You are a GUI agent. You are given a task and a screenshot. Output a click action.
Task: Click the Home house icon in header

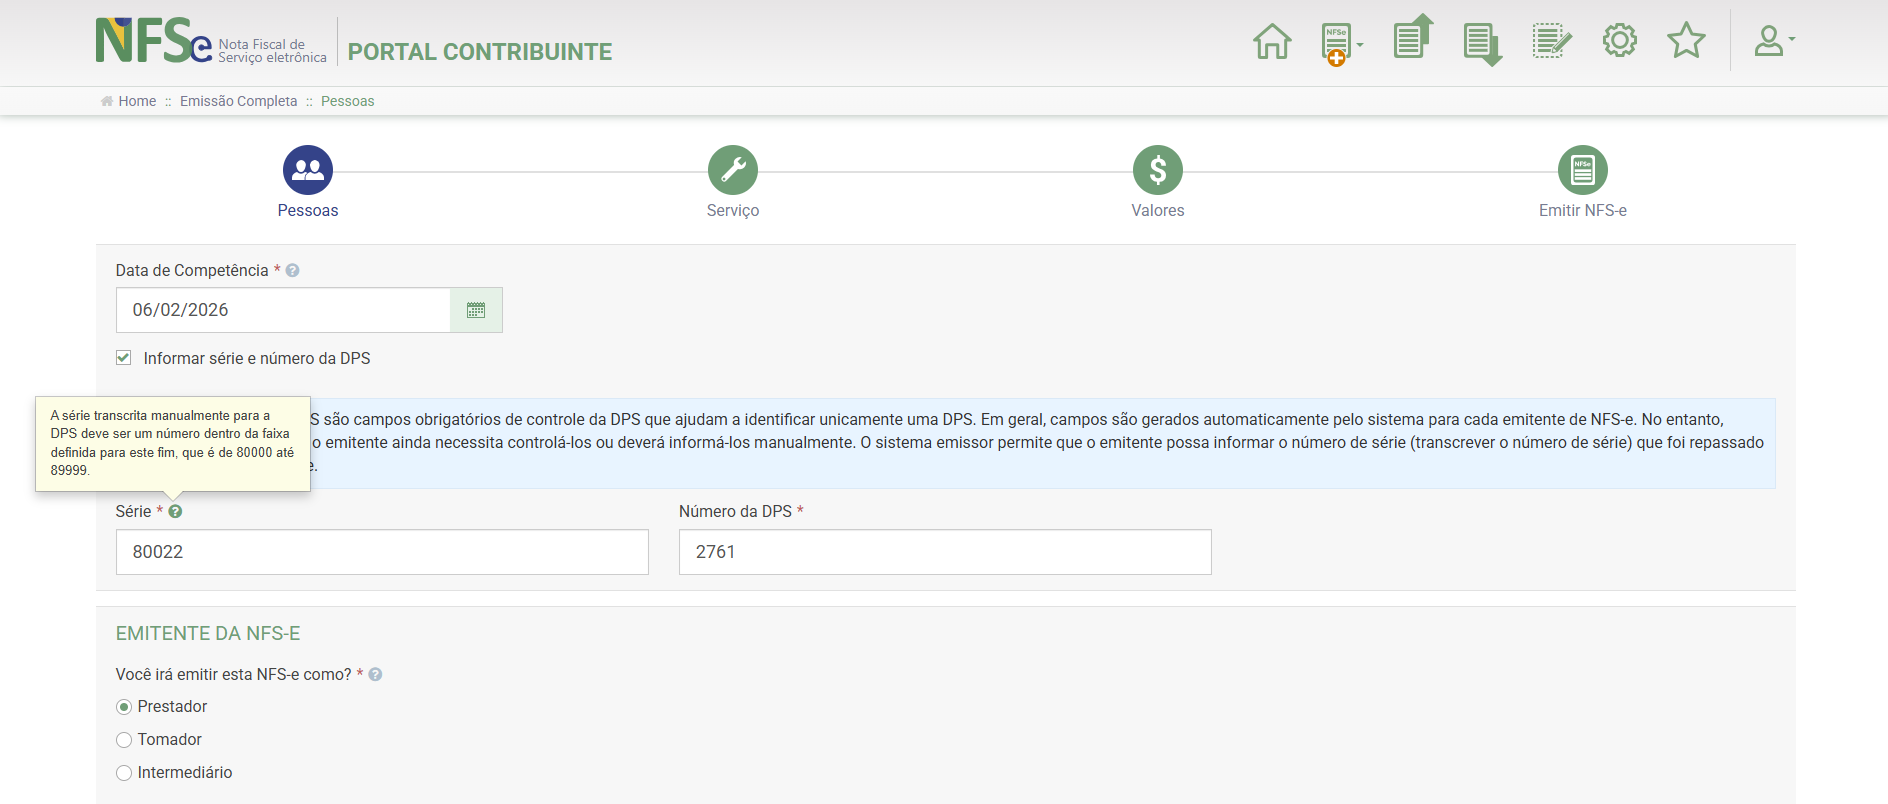click(1272, 41)
